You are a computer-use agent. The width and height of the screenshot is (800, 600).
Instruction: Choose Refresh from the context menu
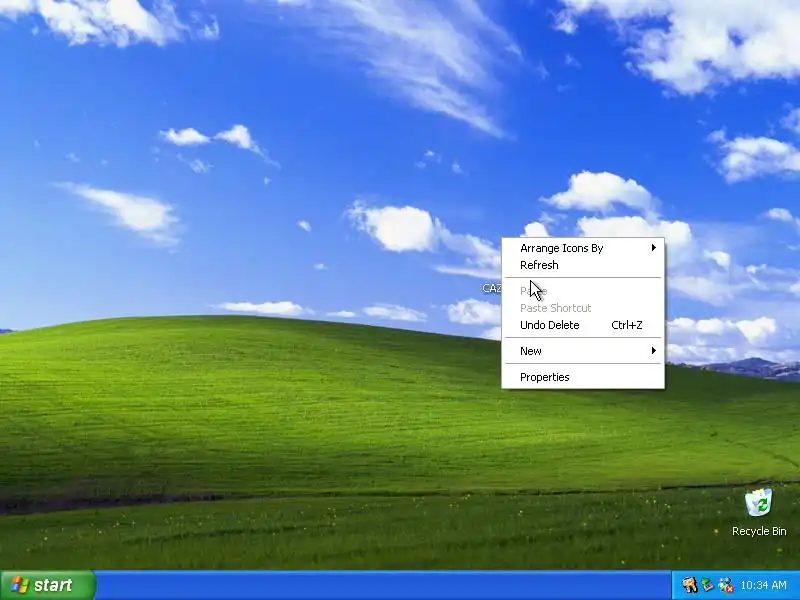click(x=583, y=265)
